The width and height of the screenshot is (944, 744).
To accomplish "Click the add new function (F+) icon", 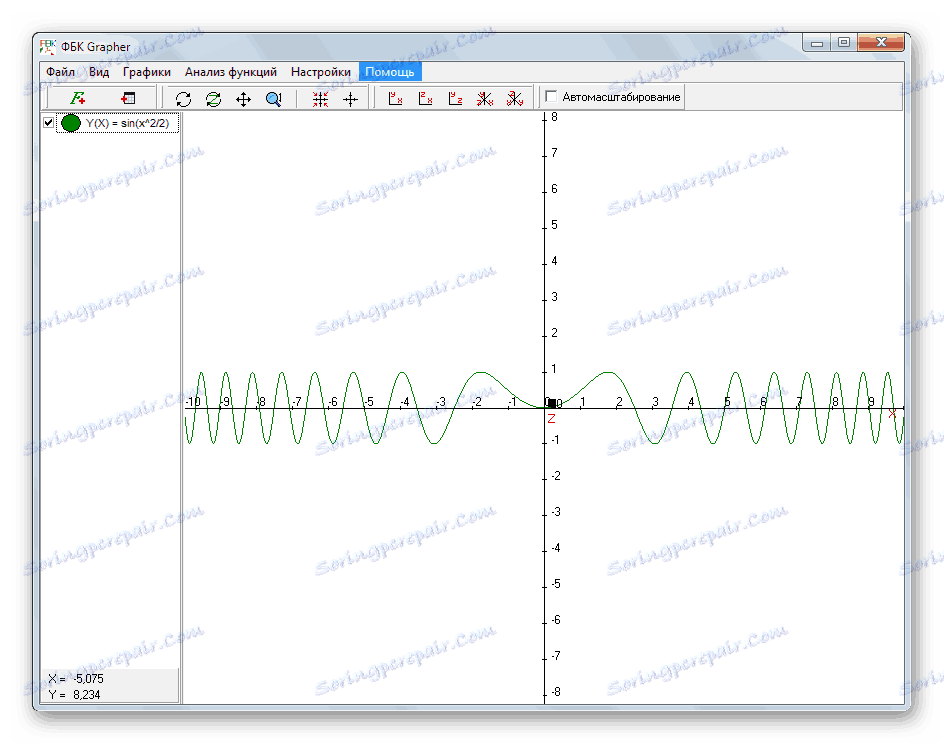I will [77, 98].
